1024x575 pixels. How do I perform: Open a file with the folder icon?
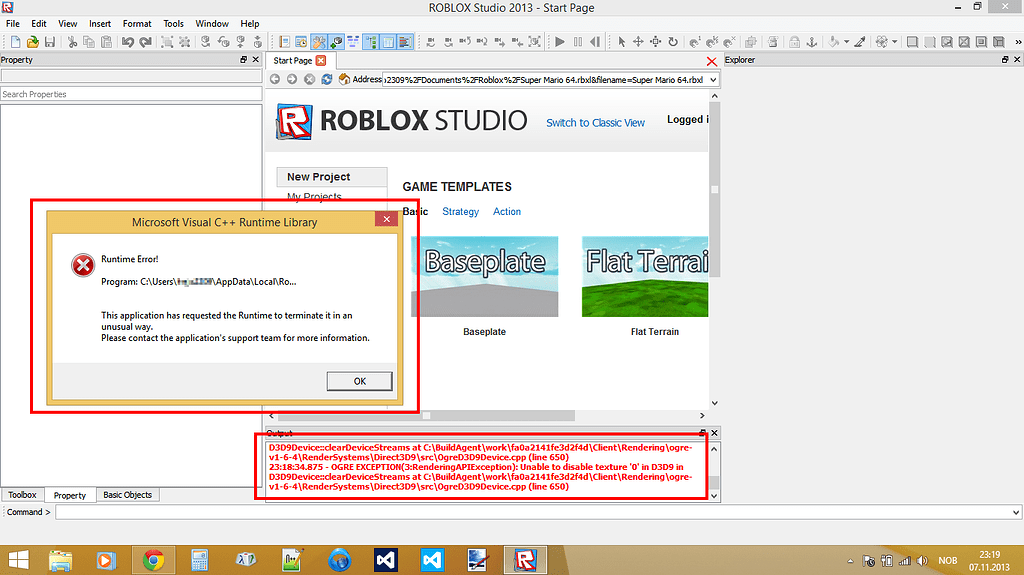(32, 42)
